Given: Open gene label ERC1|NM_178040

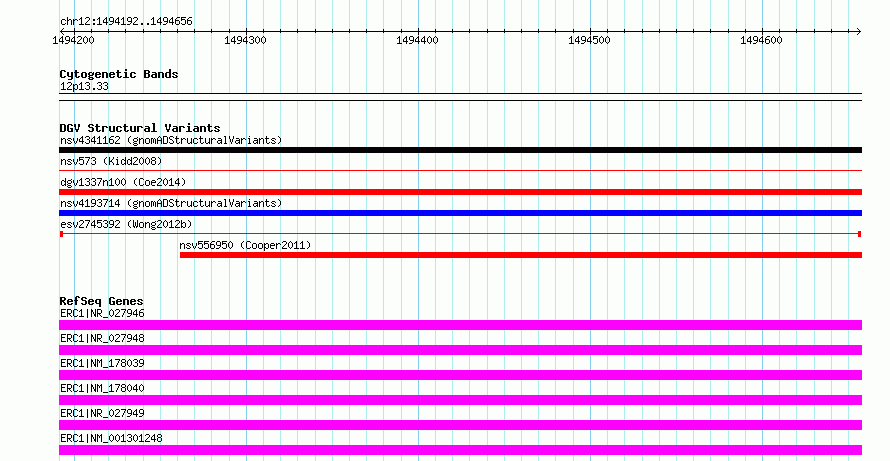Looking at the screenshot, I should (x=102, y=388).
